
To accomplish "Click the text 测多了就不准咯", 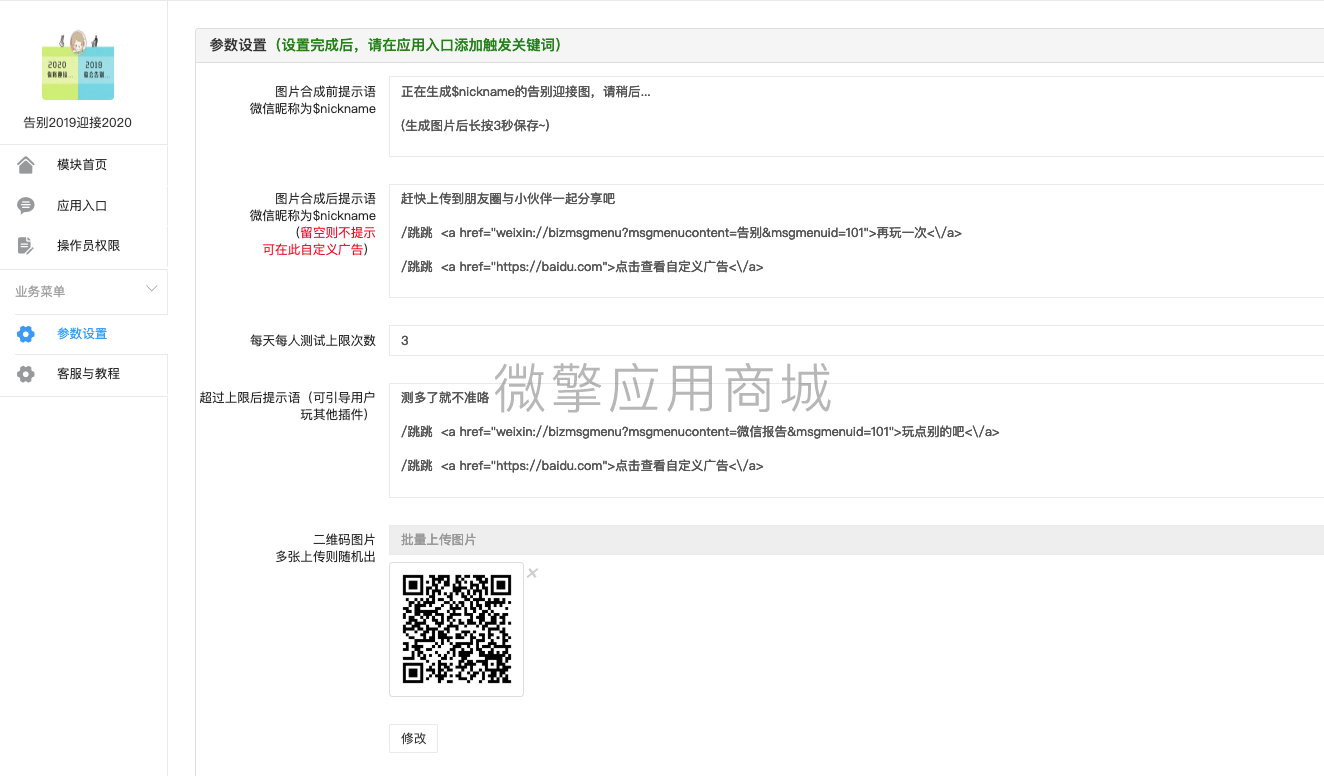I will 445,398.
